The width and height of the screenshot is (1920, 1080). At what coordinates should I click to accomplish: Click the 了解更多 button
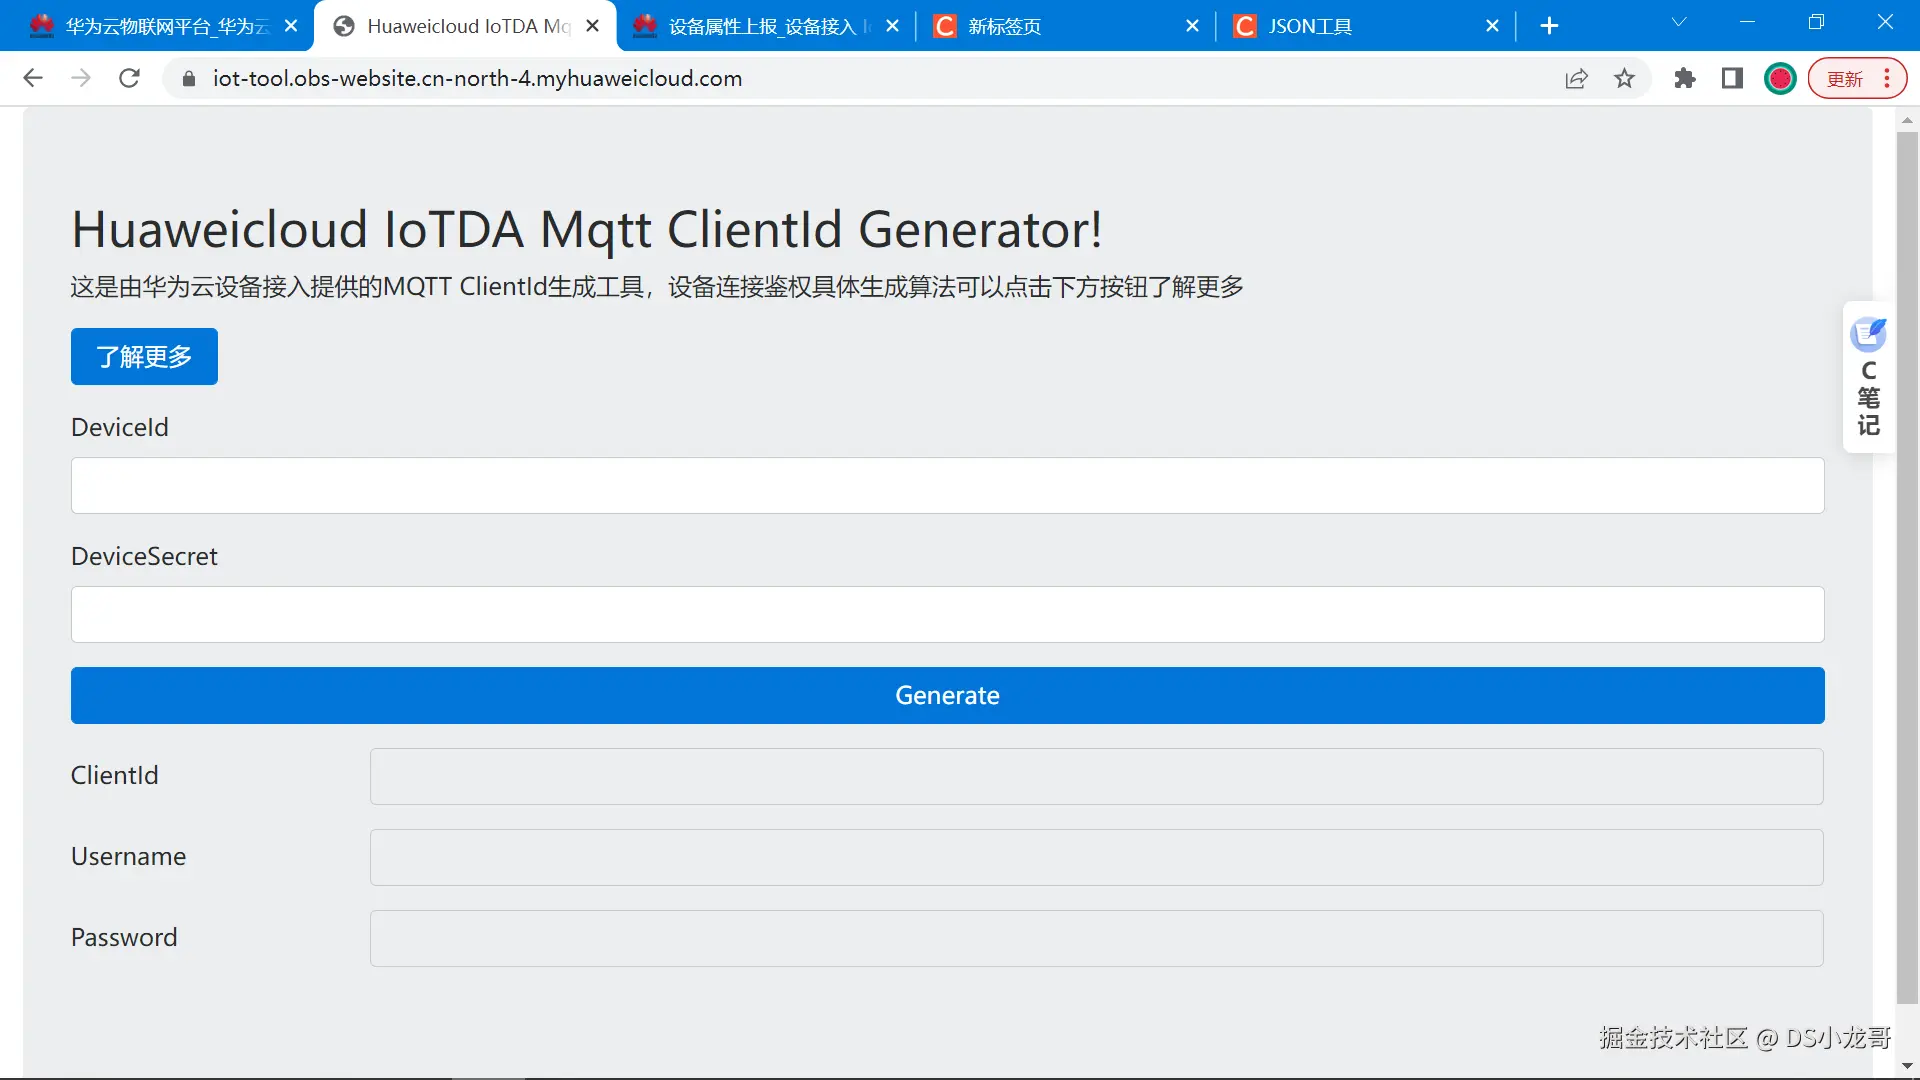[144, 357]
